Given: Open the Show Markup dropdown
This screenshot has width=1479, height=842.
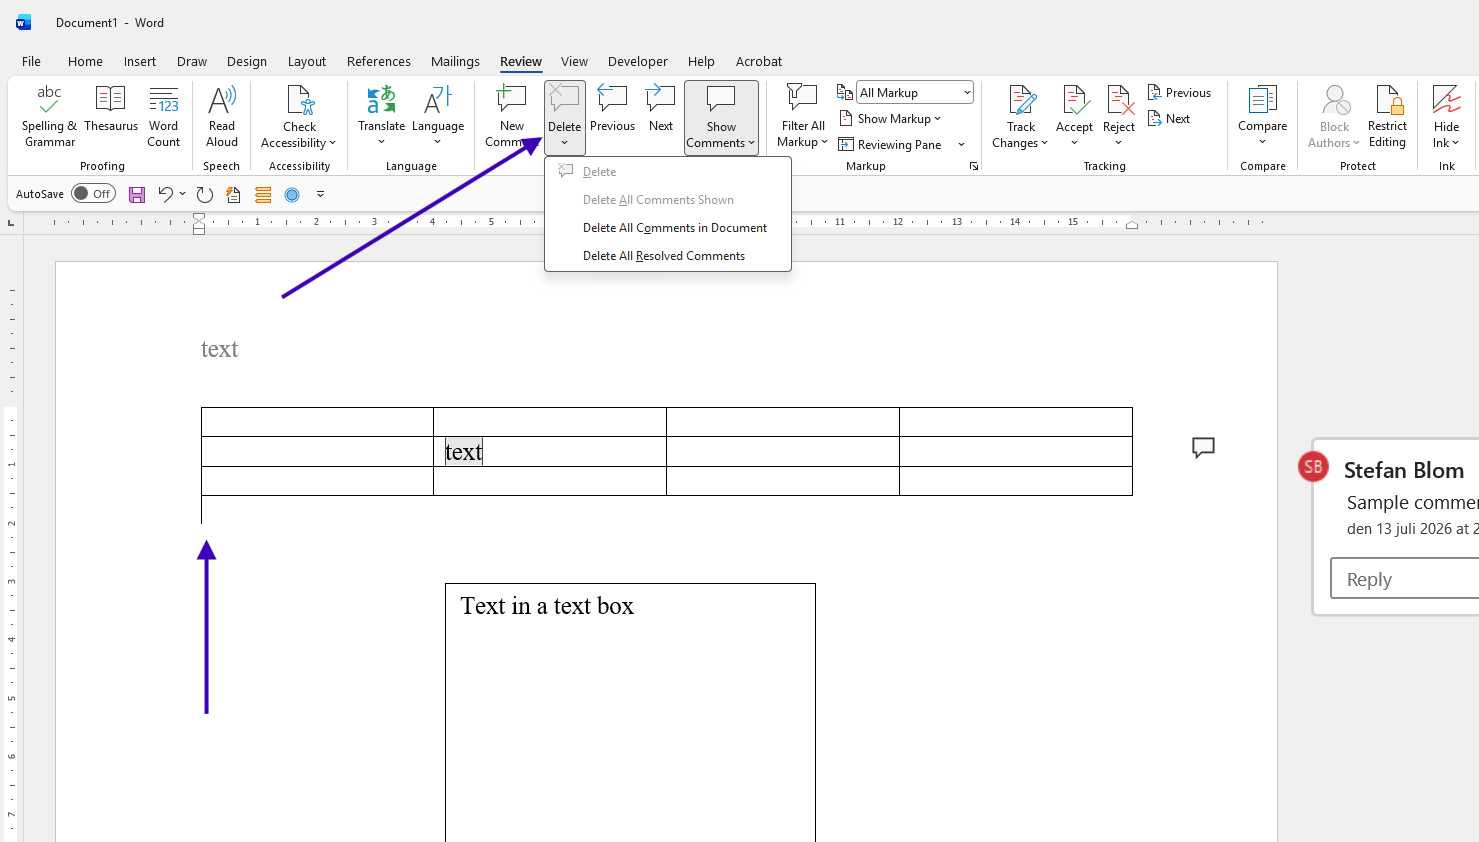Looking at the screenshot, I should click(890, 118).
